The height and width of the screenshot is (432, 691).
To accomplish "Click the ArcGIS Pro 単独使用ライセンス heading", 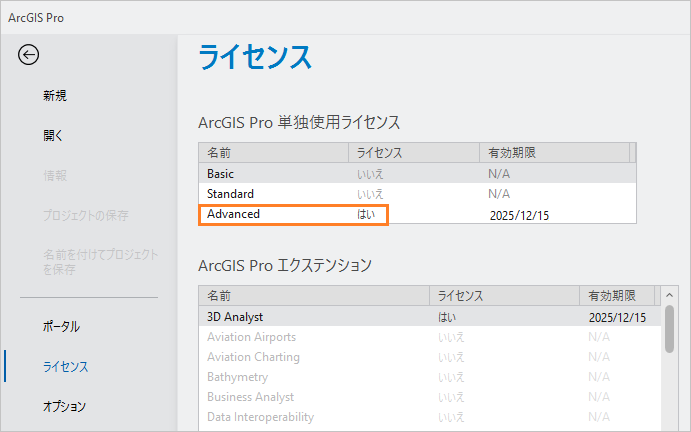I will coord(299,122).
